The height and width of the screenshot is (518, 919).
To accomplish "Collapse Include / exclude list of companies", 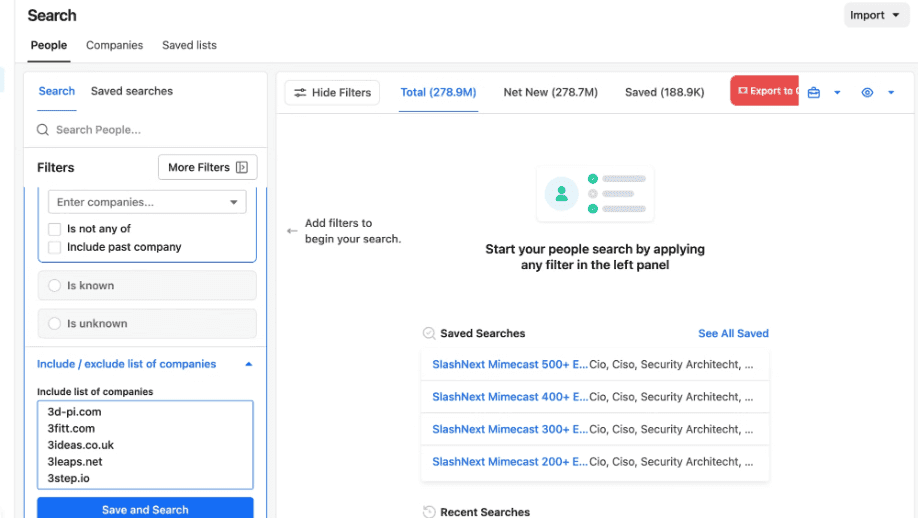I will coord(249,364).
